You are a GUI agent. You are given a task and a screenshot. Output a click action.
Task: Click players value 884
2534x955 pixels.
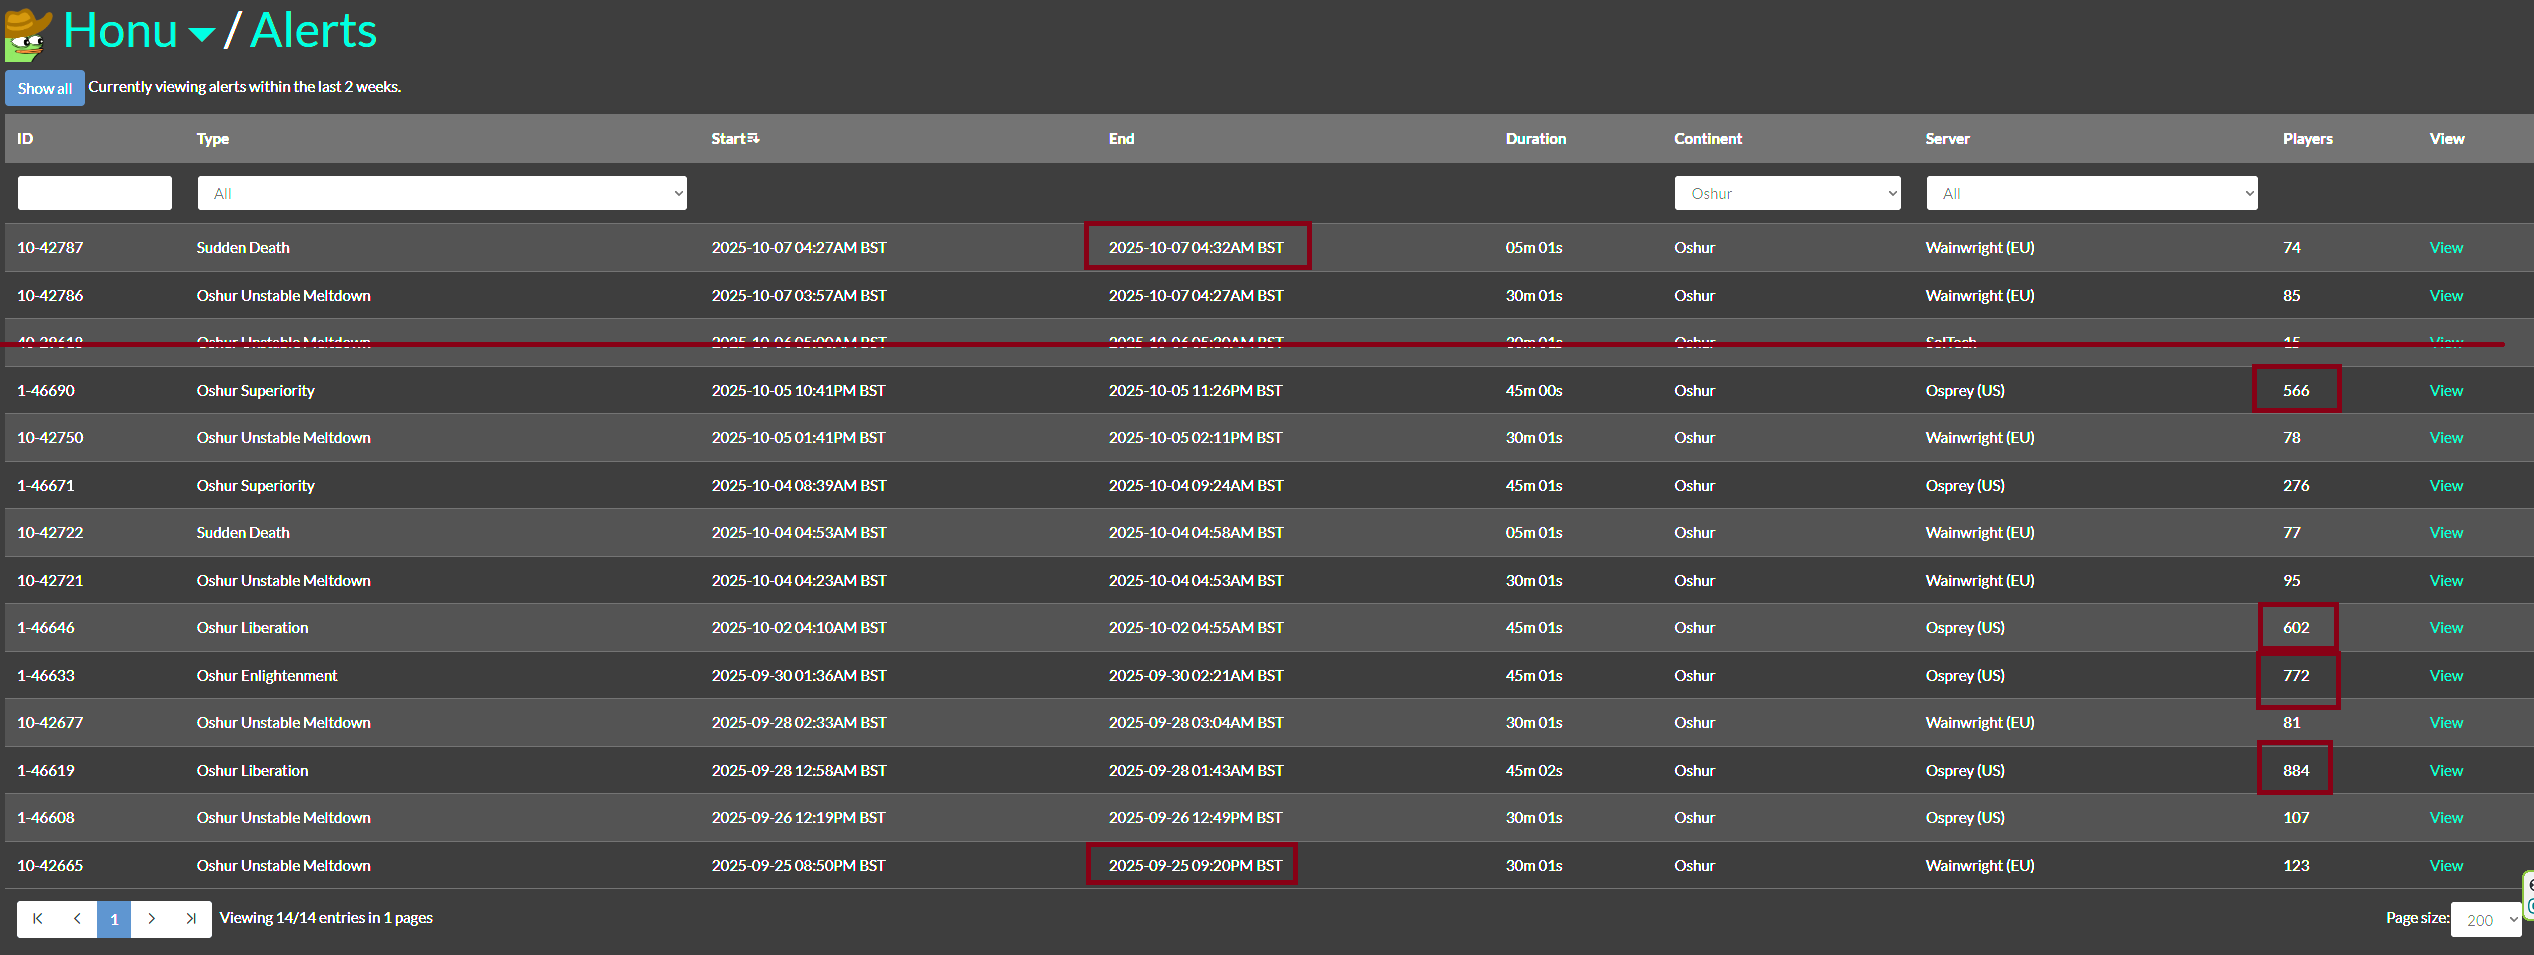pyautogui.click(x=2296, y=771)
